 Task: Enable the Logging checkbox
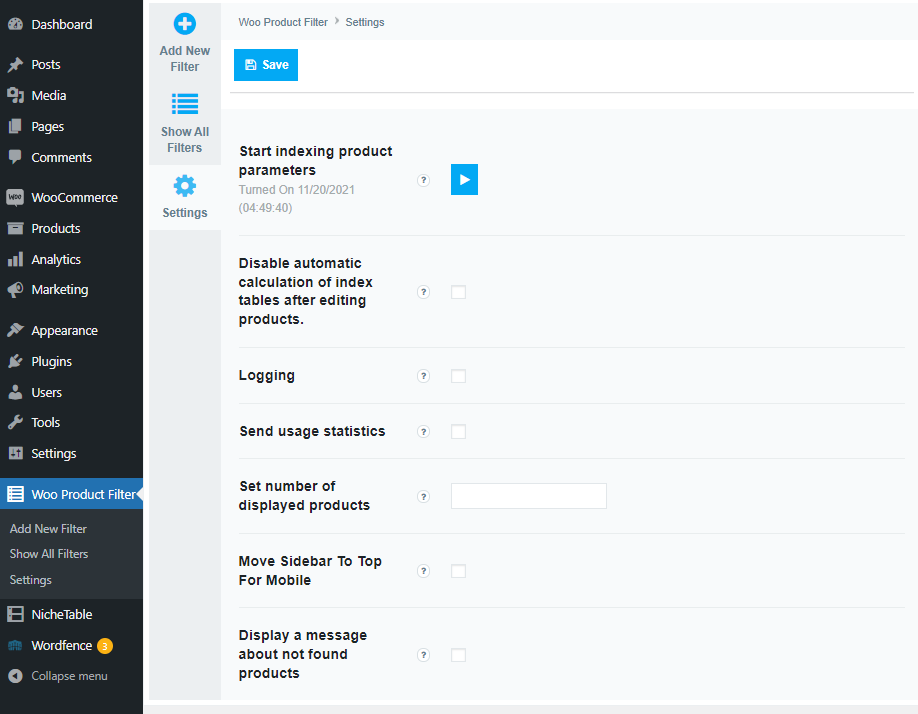pyautogui.click(x=458, y=376)
